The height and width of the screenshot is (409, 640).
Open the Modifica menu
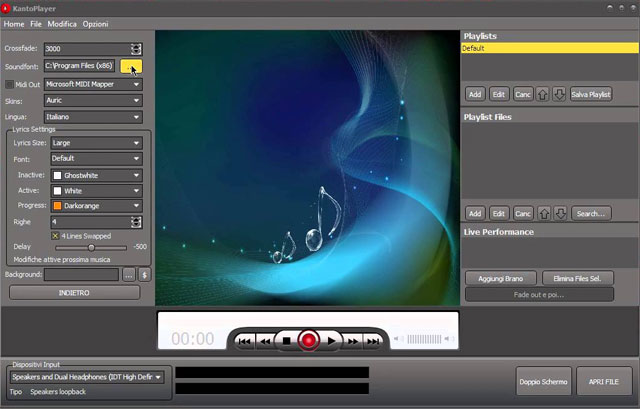tap(62, 23)
